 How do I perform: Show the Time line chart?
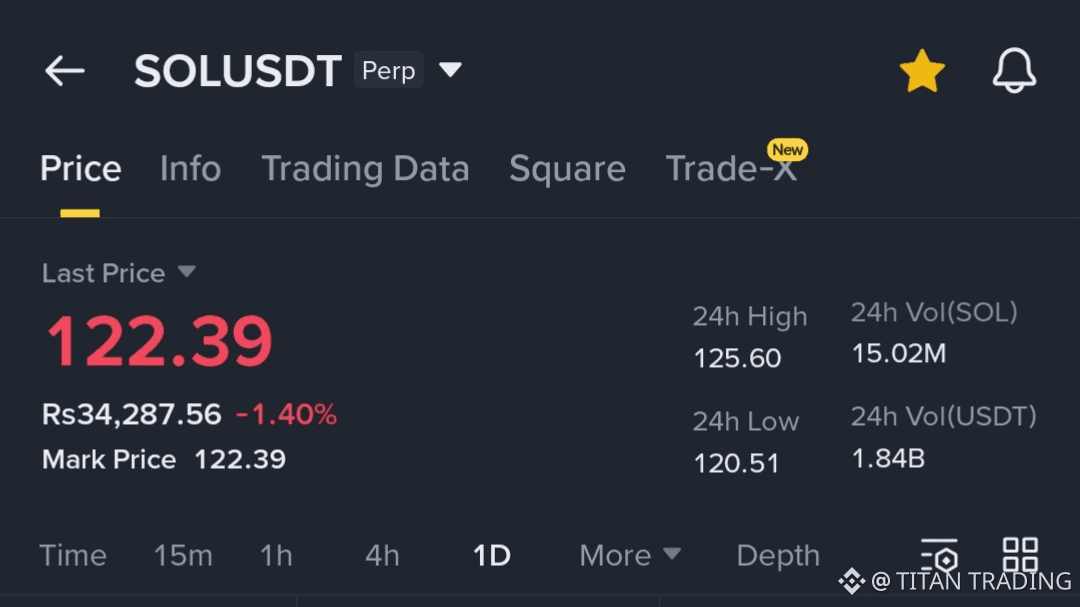pos(73,555)
